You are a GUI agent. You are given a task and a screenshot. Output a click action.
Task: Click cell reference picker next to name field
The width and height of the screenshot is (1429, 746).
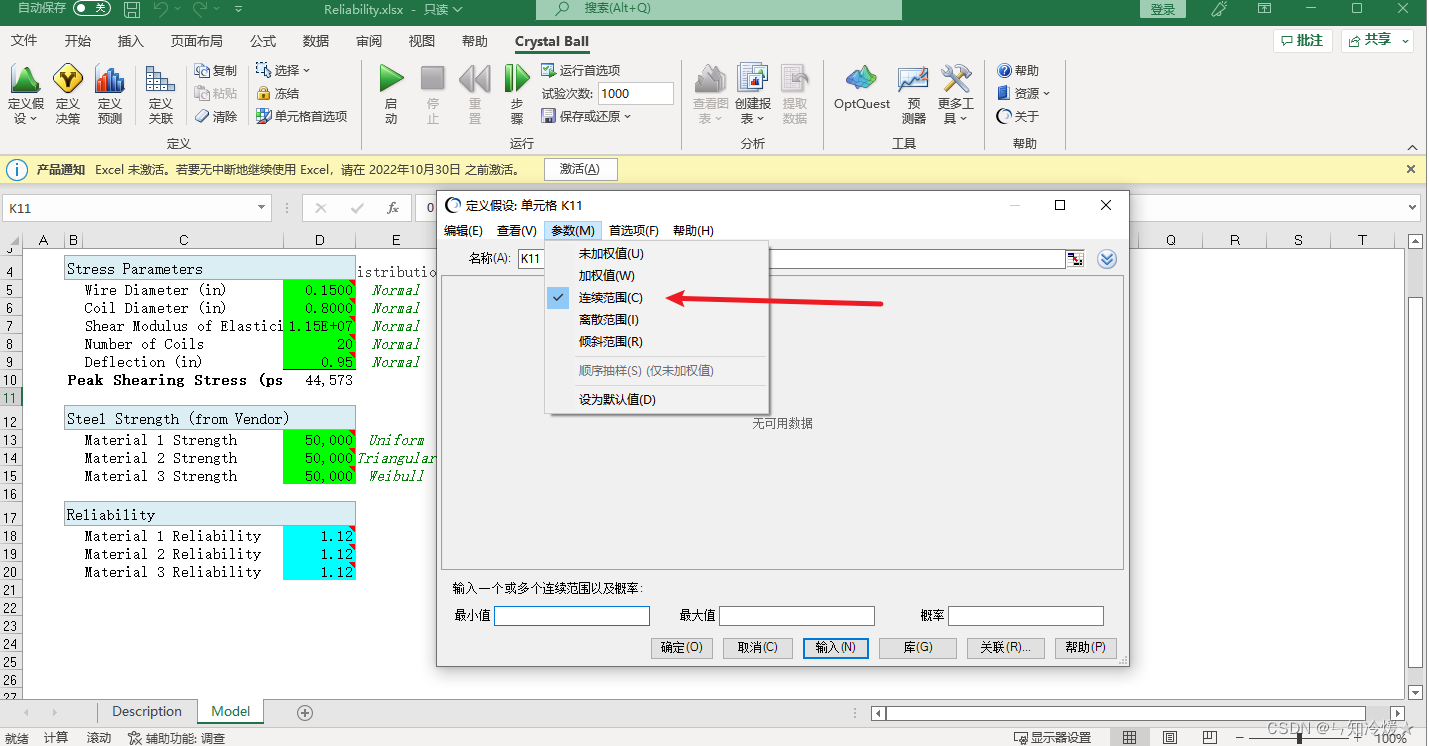(1075, 259)
